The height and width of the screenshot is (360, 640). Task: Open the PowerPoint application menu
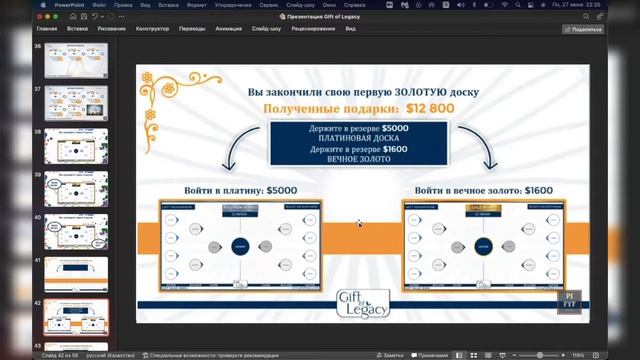[x=69, y=5]
